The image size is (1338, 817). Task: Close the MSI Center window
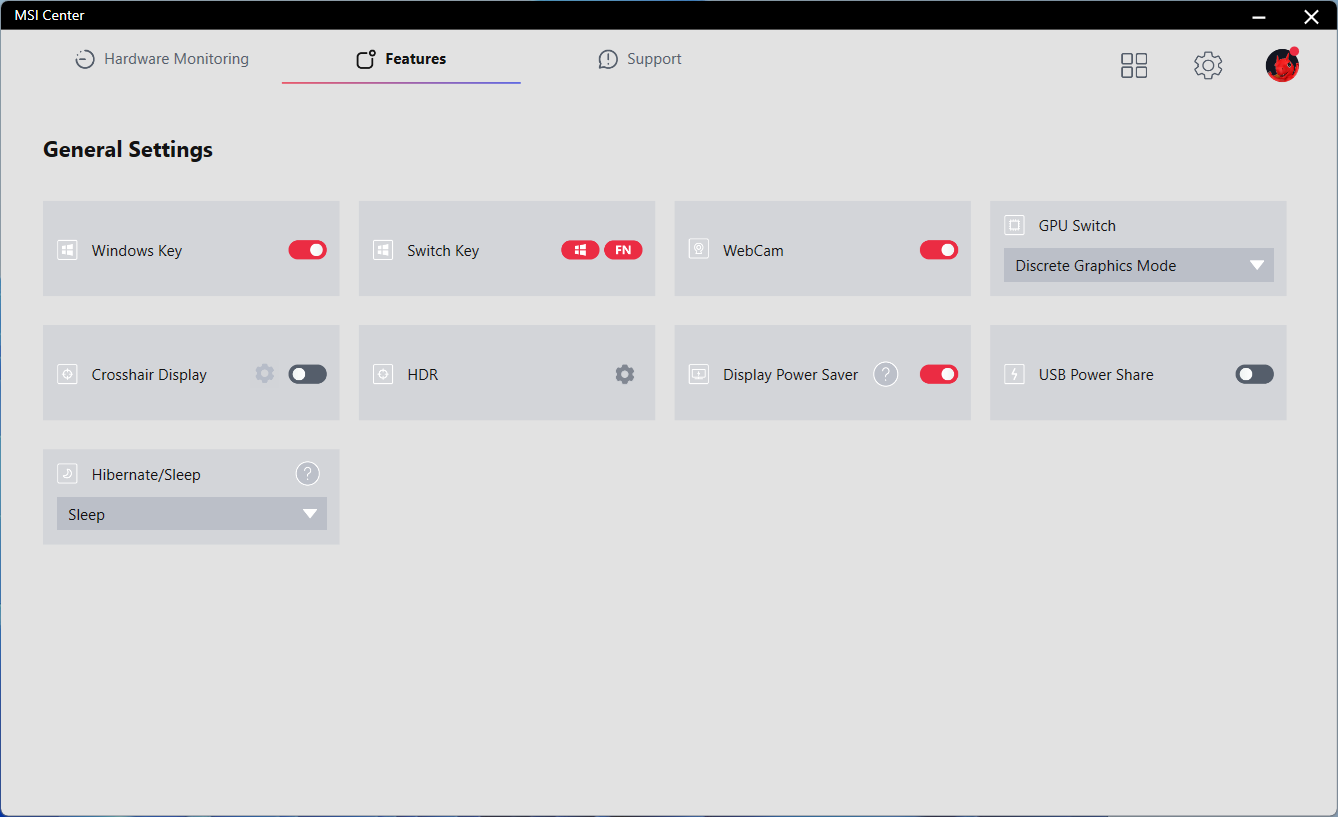click(1311, 15)
